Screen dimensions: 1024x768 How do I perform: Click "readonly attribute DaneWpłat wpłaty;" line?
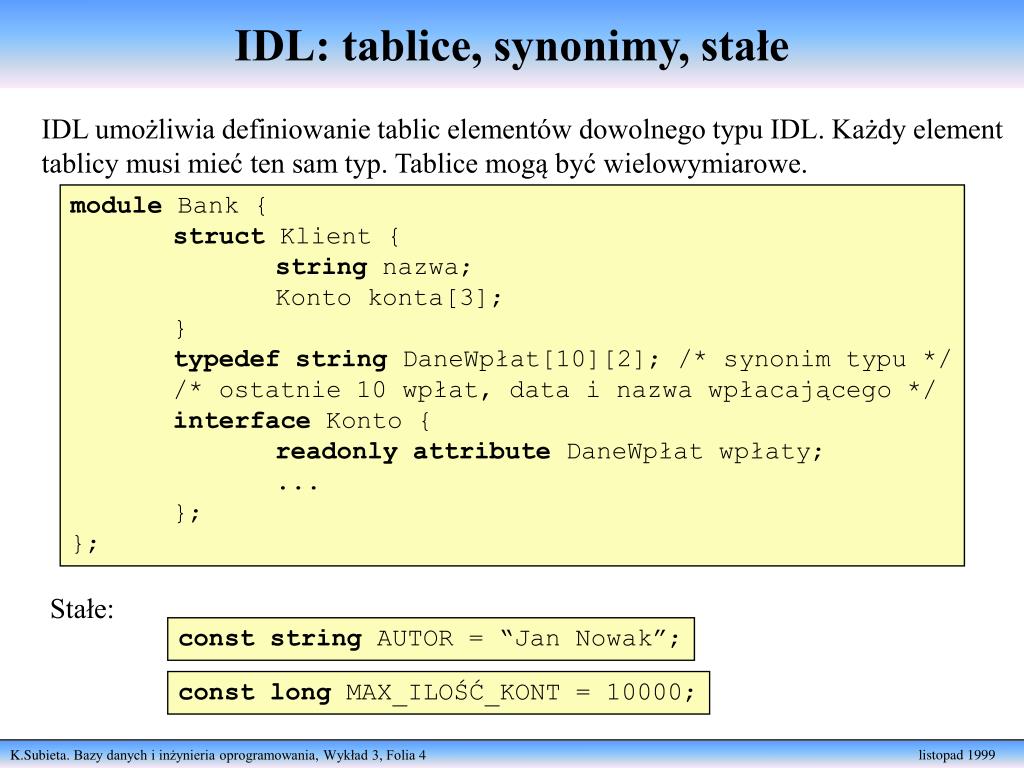click(x=549, y=452)
